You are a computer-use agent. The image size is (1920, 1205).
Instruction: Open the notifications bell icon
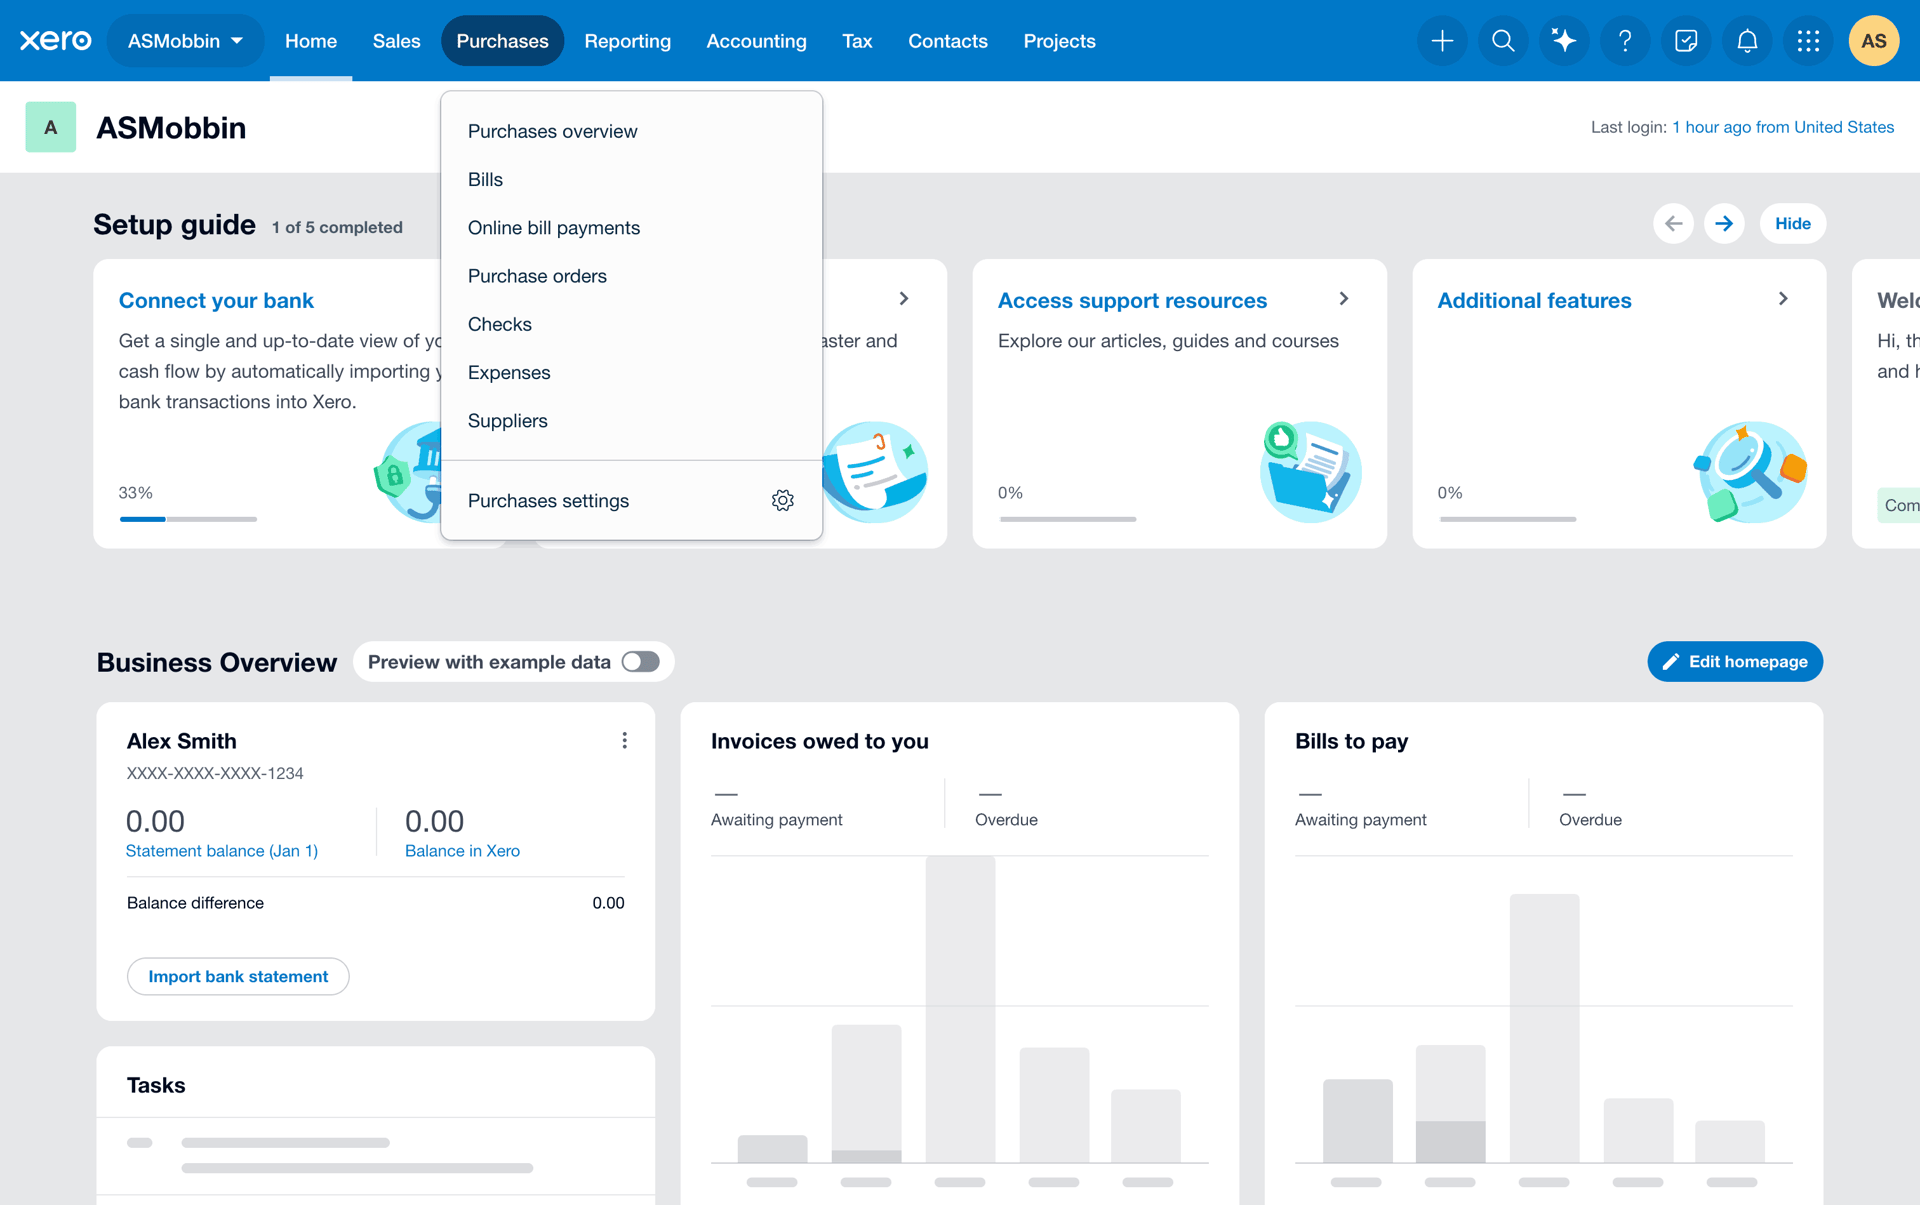coord(1747,41)
